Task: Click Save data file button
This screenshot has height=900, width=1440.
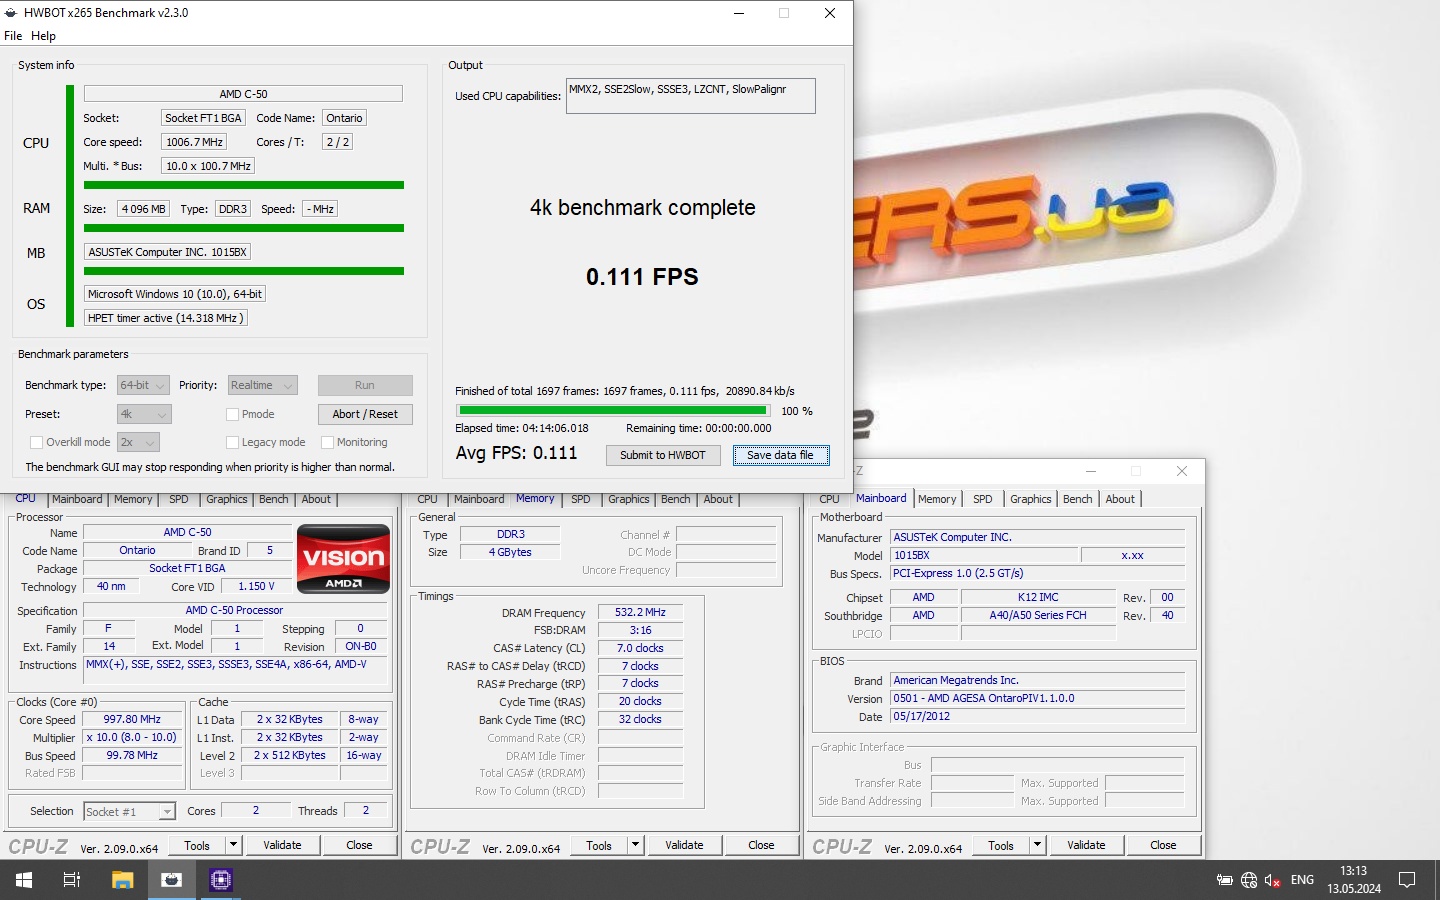Action: [781, 455]
